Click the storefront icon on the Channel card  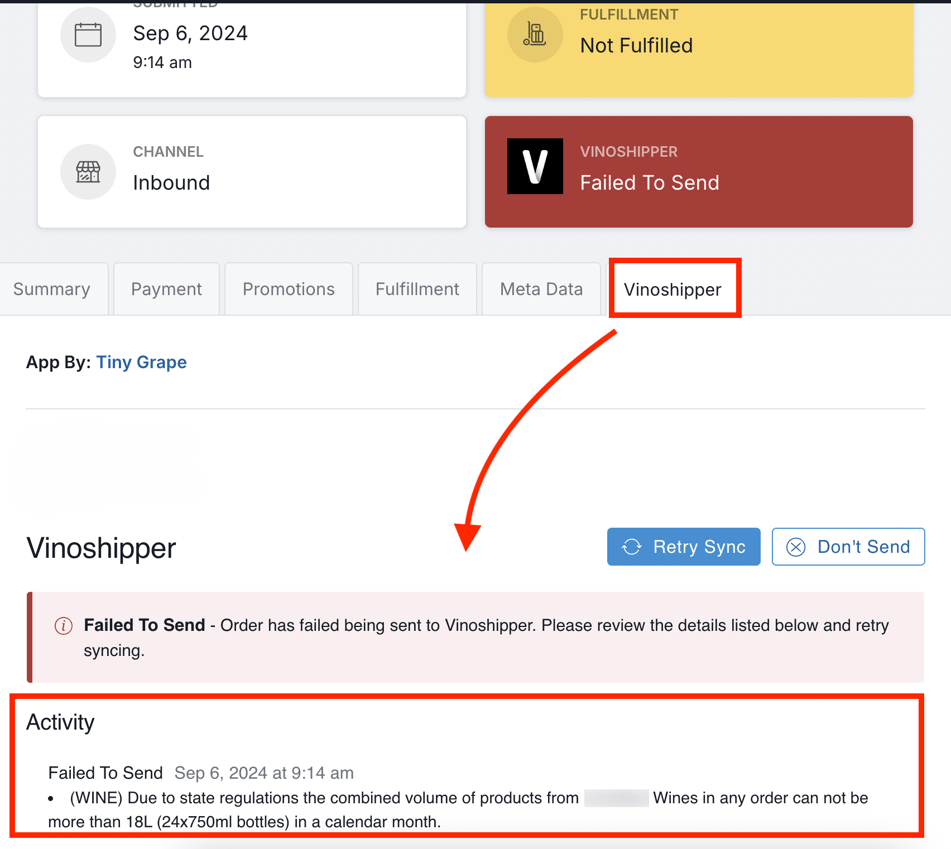click(x=88, y=171)
